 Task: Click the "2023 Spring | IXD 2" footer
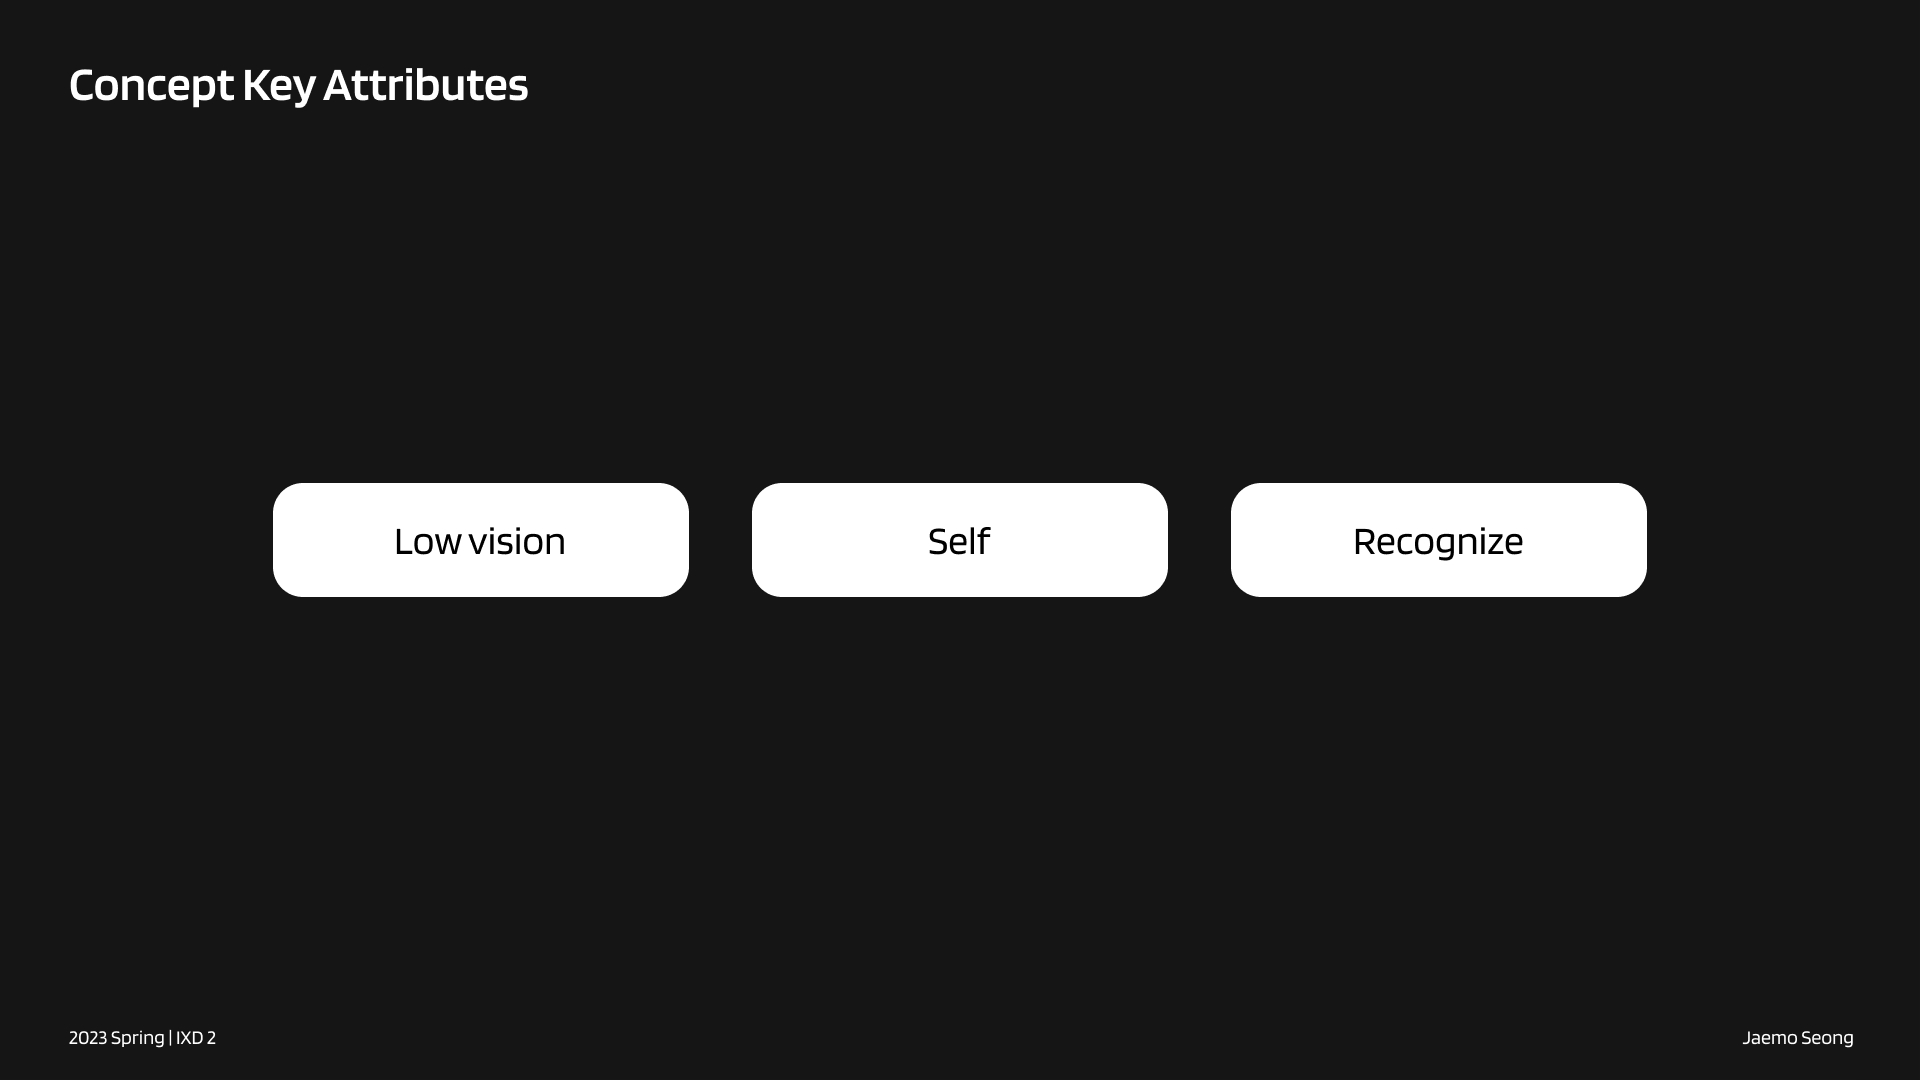pyautogui.click(x=142, y=1038)
